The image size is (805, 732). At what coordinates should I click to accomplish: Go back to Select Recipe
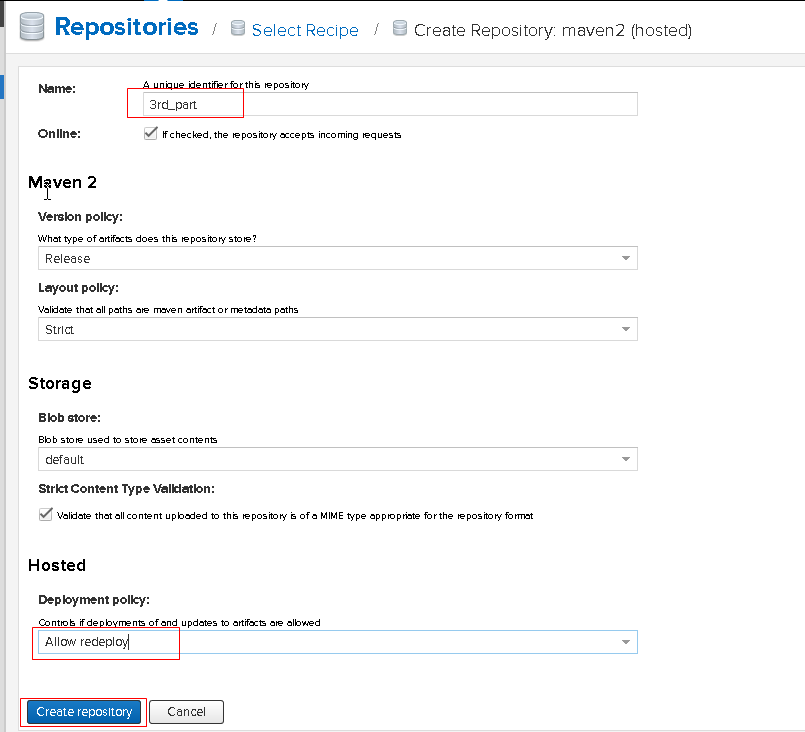click(x=305, y=30)
